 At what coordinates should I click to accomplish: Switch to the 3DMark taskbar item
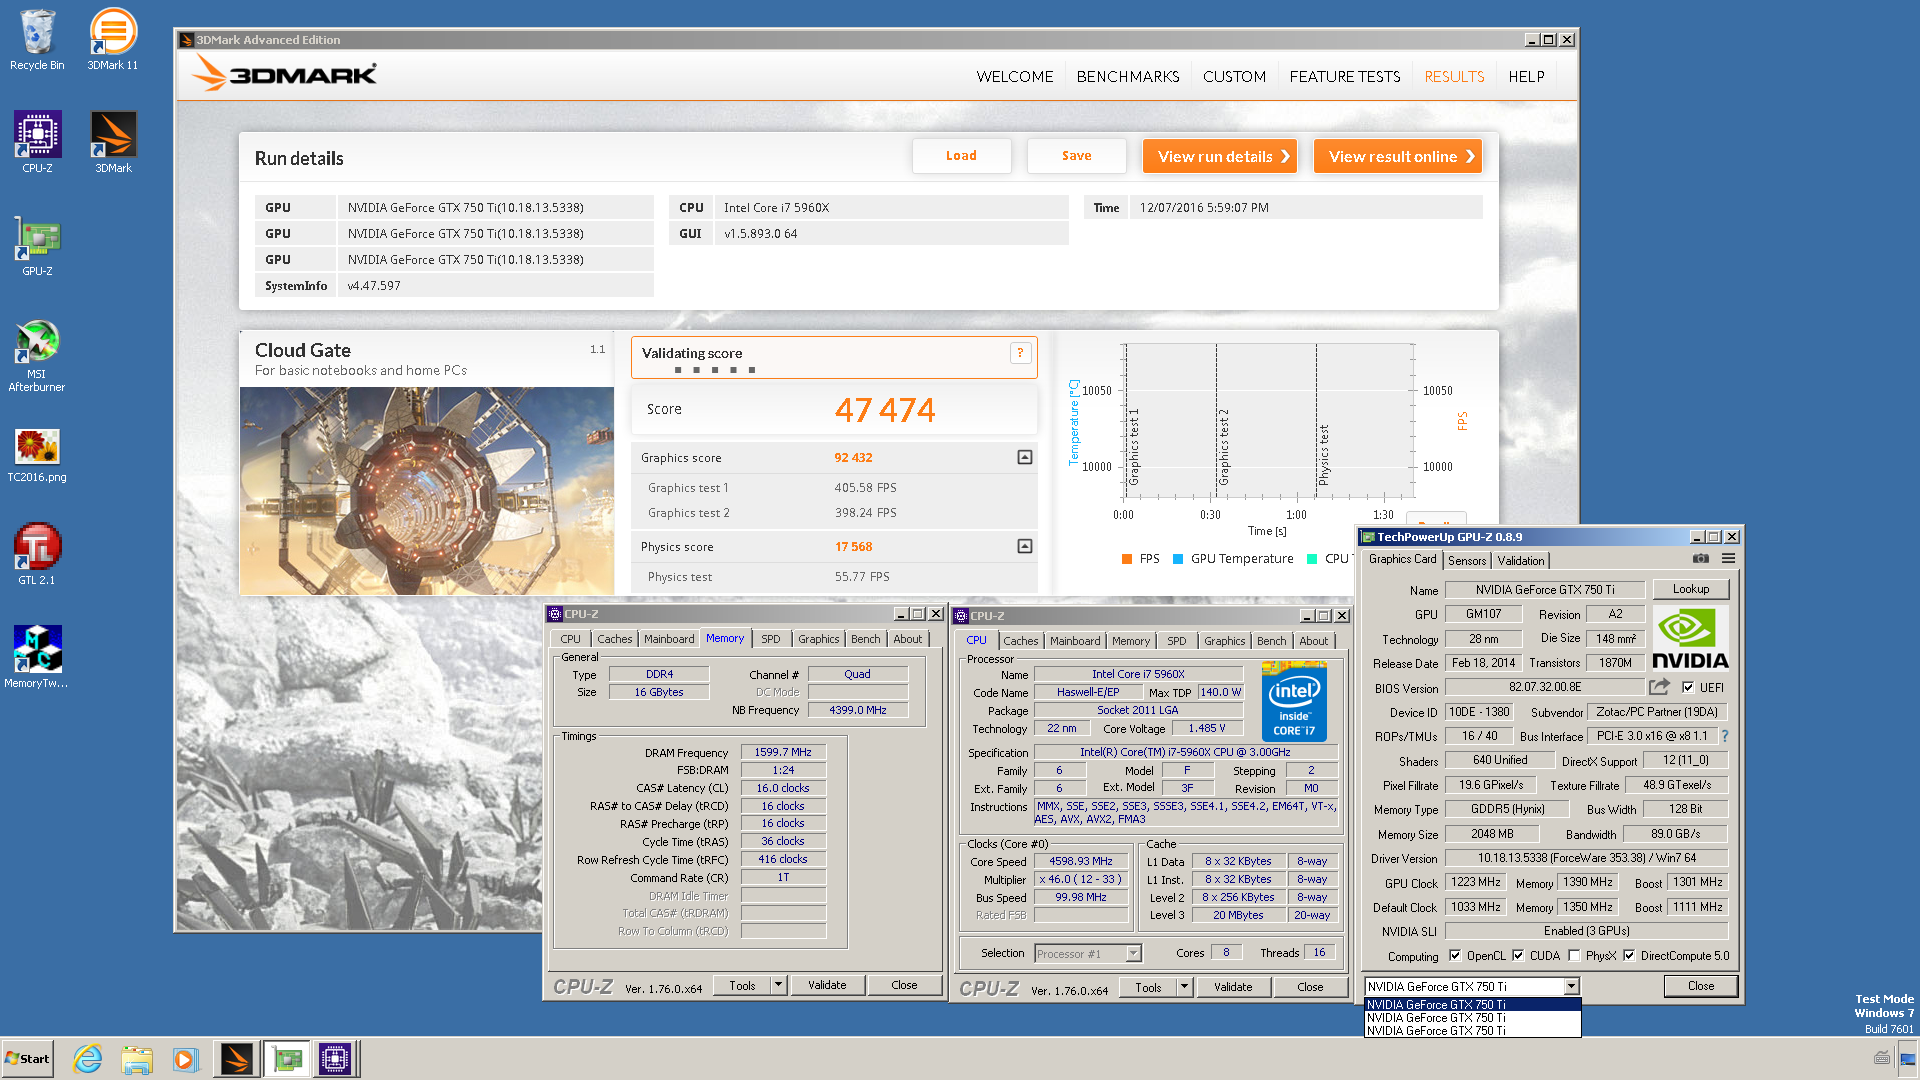click(237, 1059)
